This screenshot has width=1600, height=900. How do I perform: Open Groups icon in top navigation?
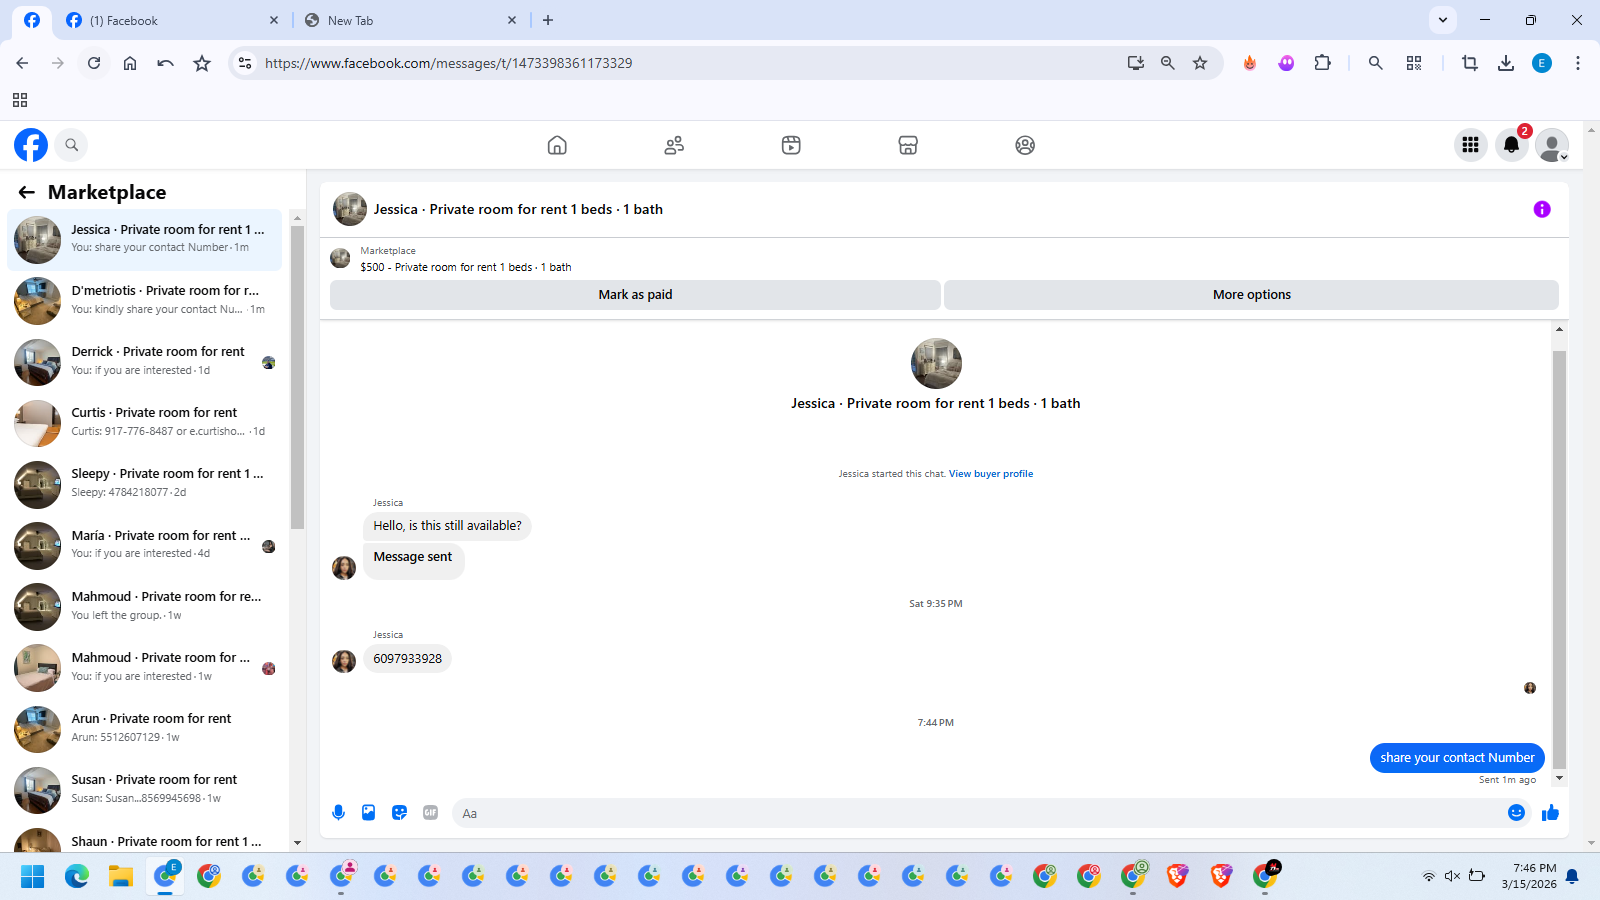click(x=1025, y=145)
